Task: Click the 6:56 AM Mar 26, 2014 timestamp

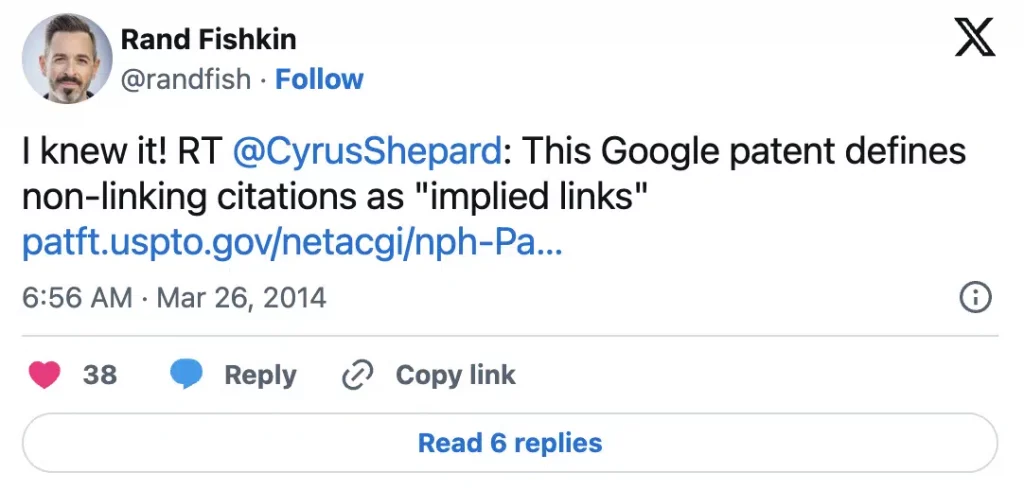Action: click(173, 297)
